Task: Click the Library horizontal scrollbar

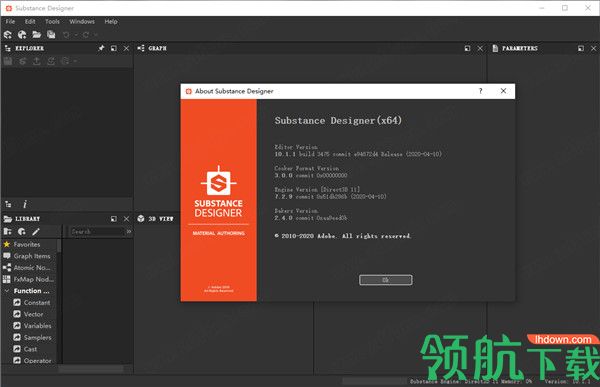Action: 91,369
